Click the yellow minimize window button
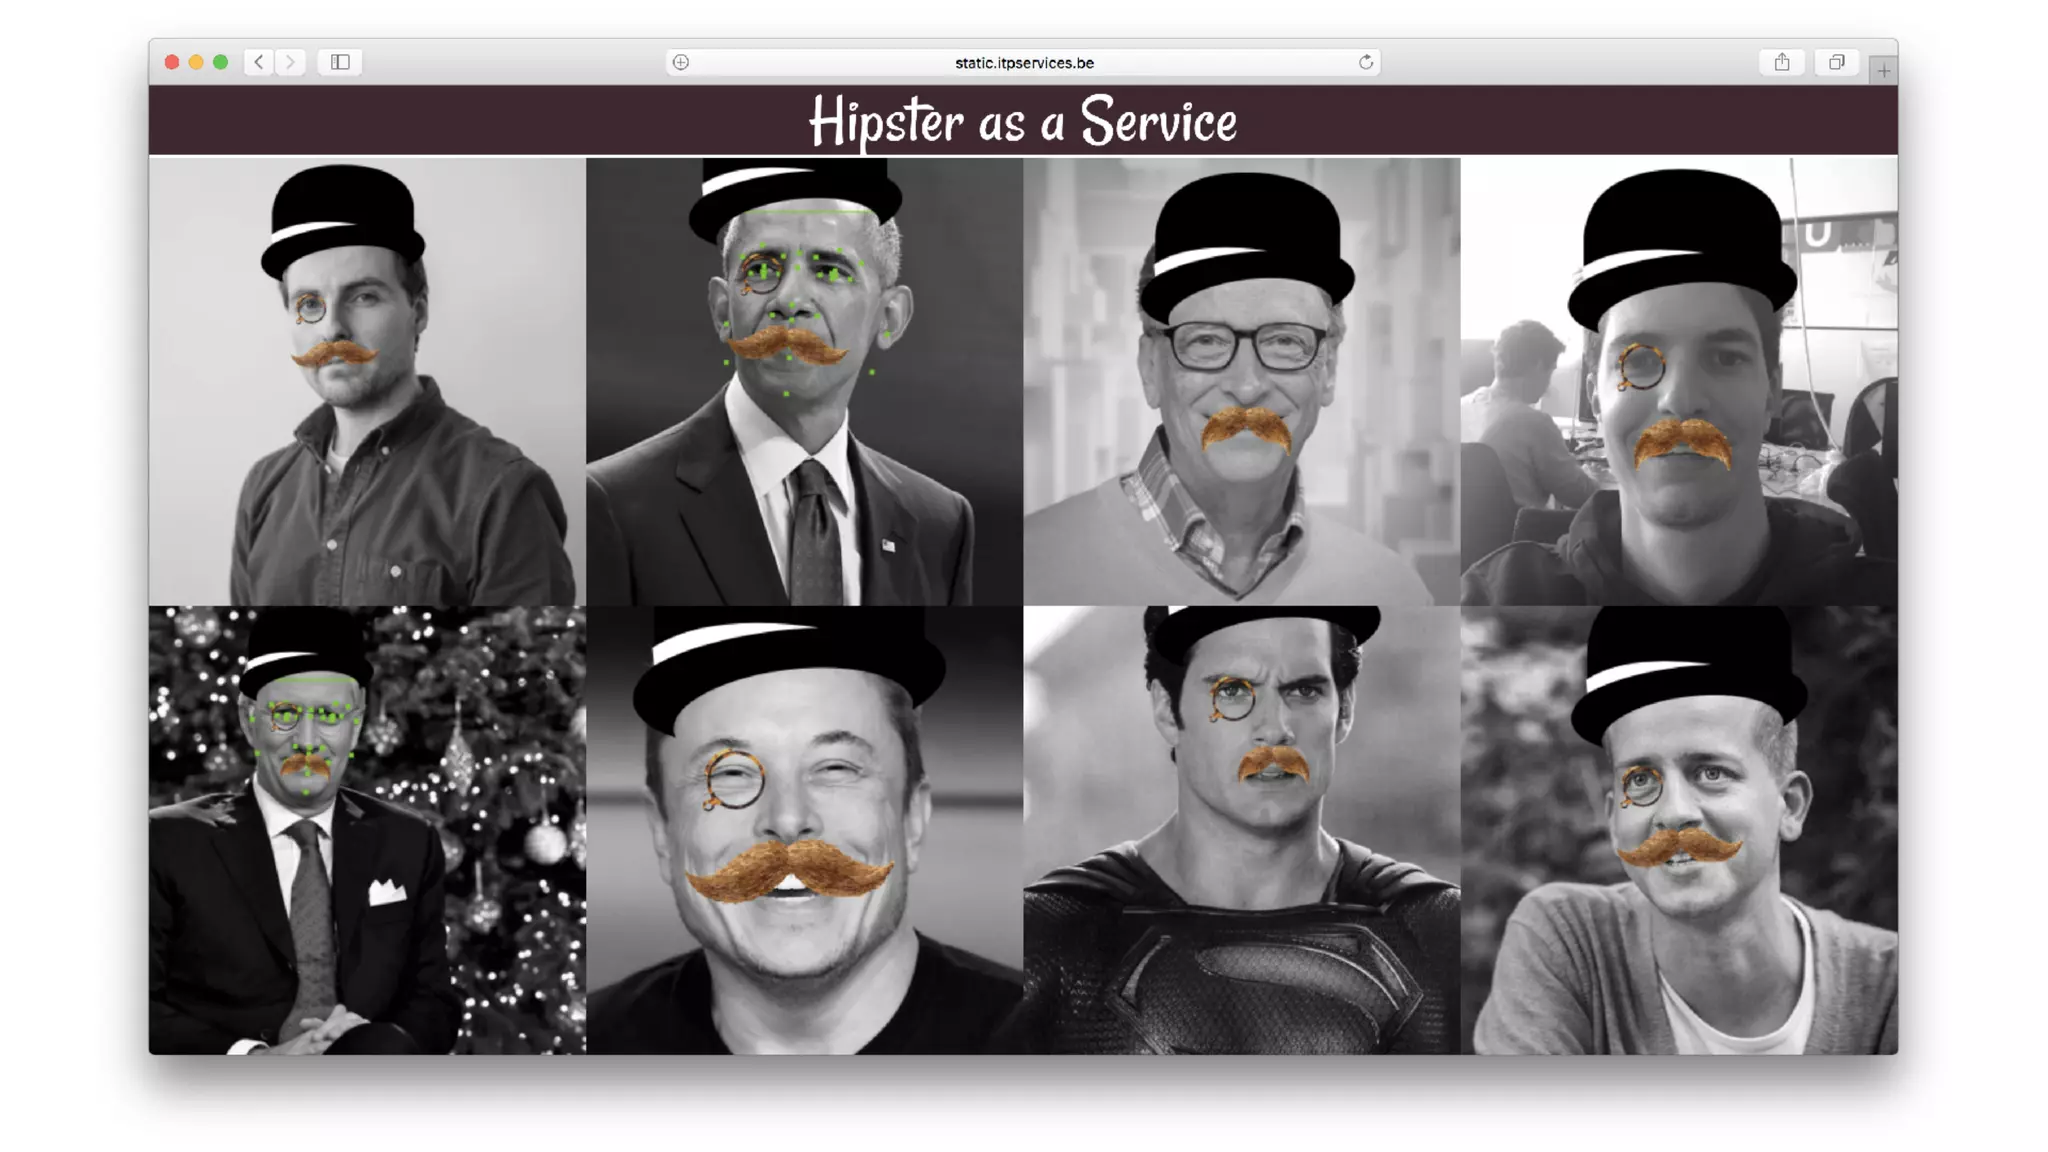This screenshot has width=2048, height=1152. pos(196,62)
